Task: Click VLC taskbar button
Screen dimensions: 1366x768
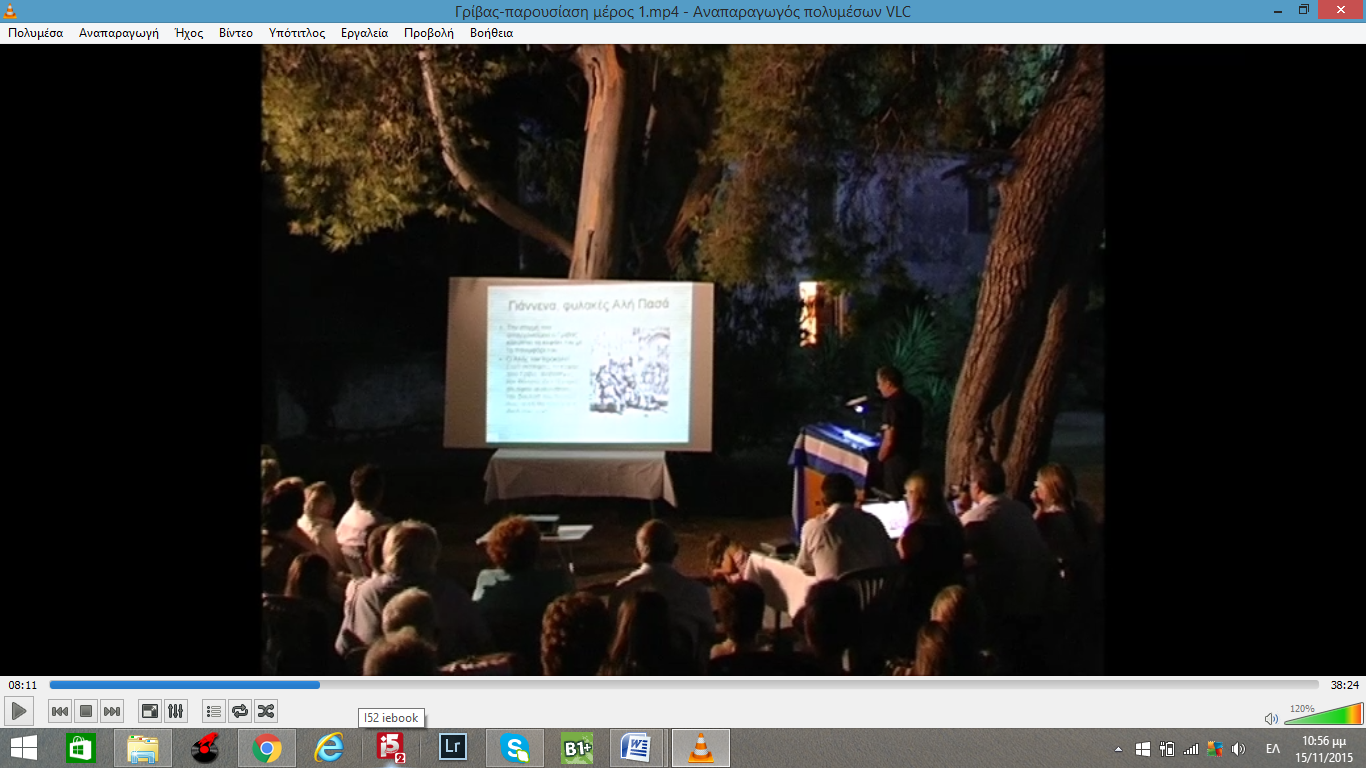Action: [x=701, y=748]
